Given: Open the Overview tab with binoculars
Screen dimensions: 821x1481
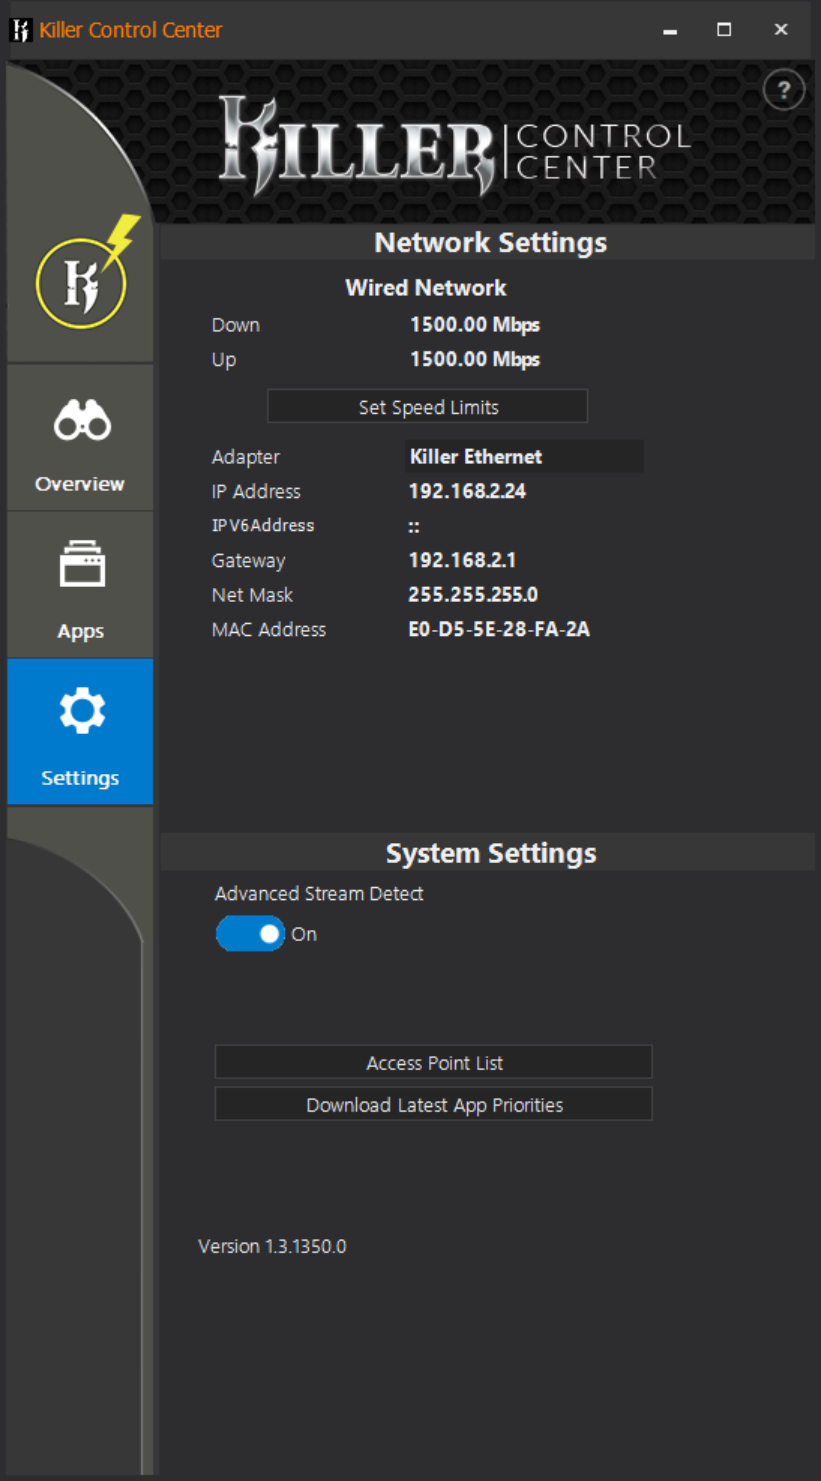Looking at the screenshot, I should [x=80, y=437].
